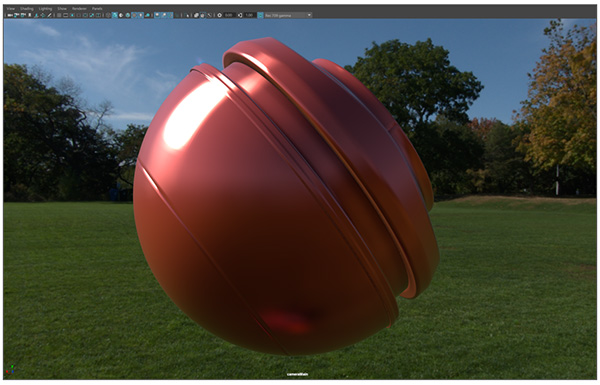Open the View menu

pyautogui.click(x=10, y=8)
